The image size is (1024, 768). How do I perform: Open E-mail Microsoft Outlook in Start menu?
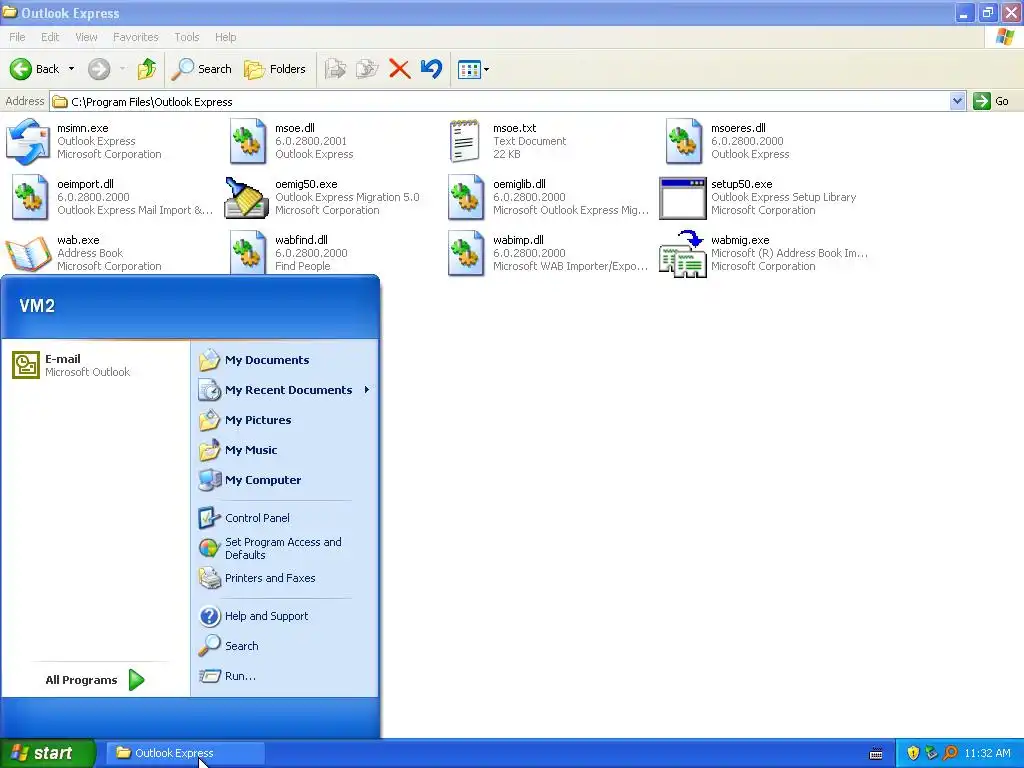click(95, 365)
